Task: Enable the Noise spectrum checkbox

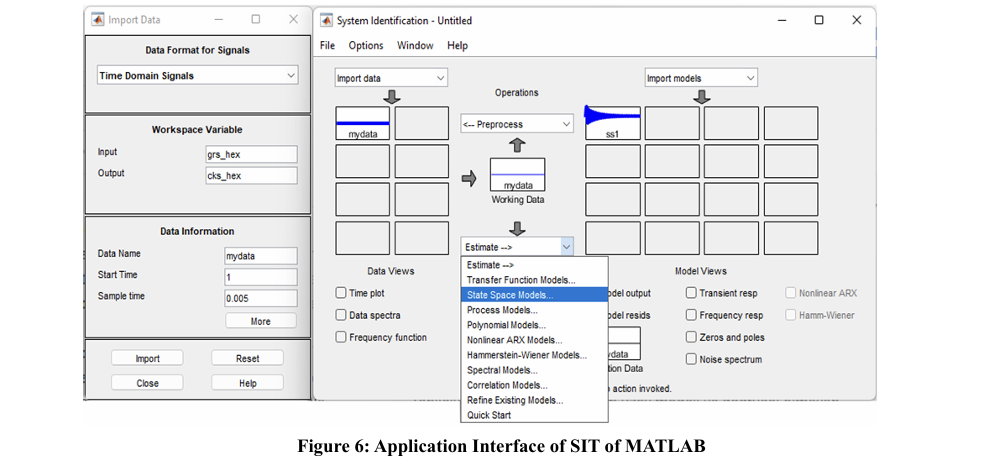Action: 691,359
